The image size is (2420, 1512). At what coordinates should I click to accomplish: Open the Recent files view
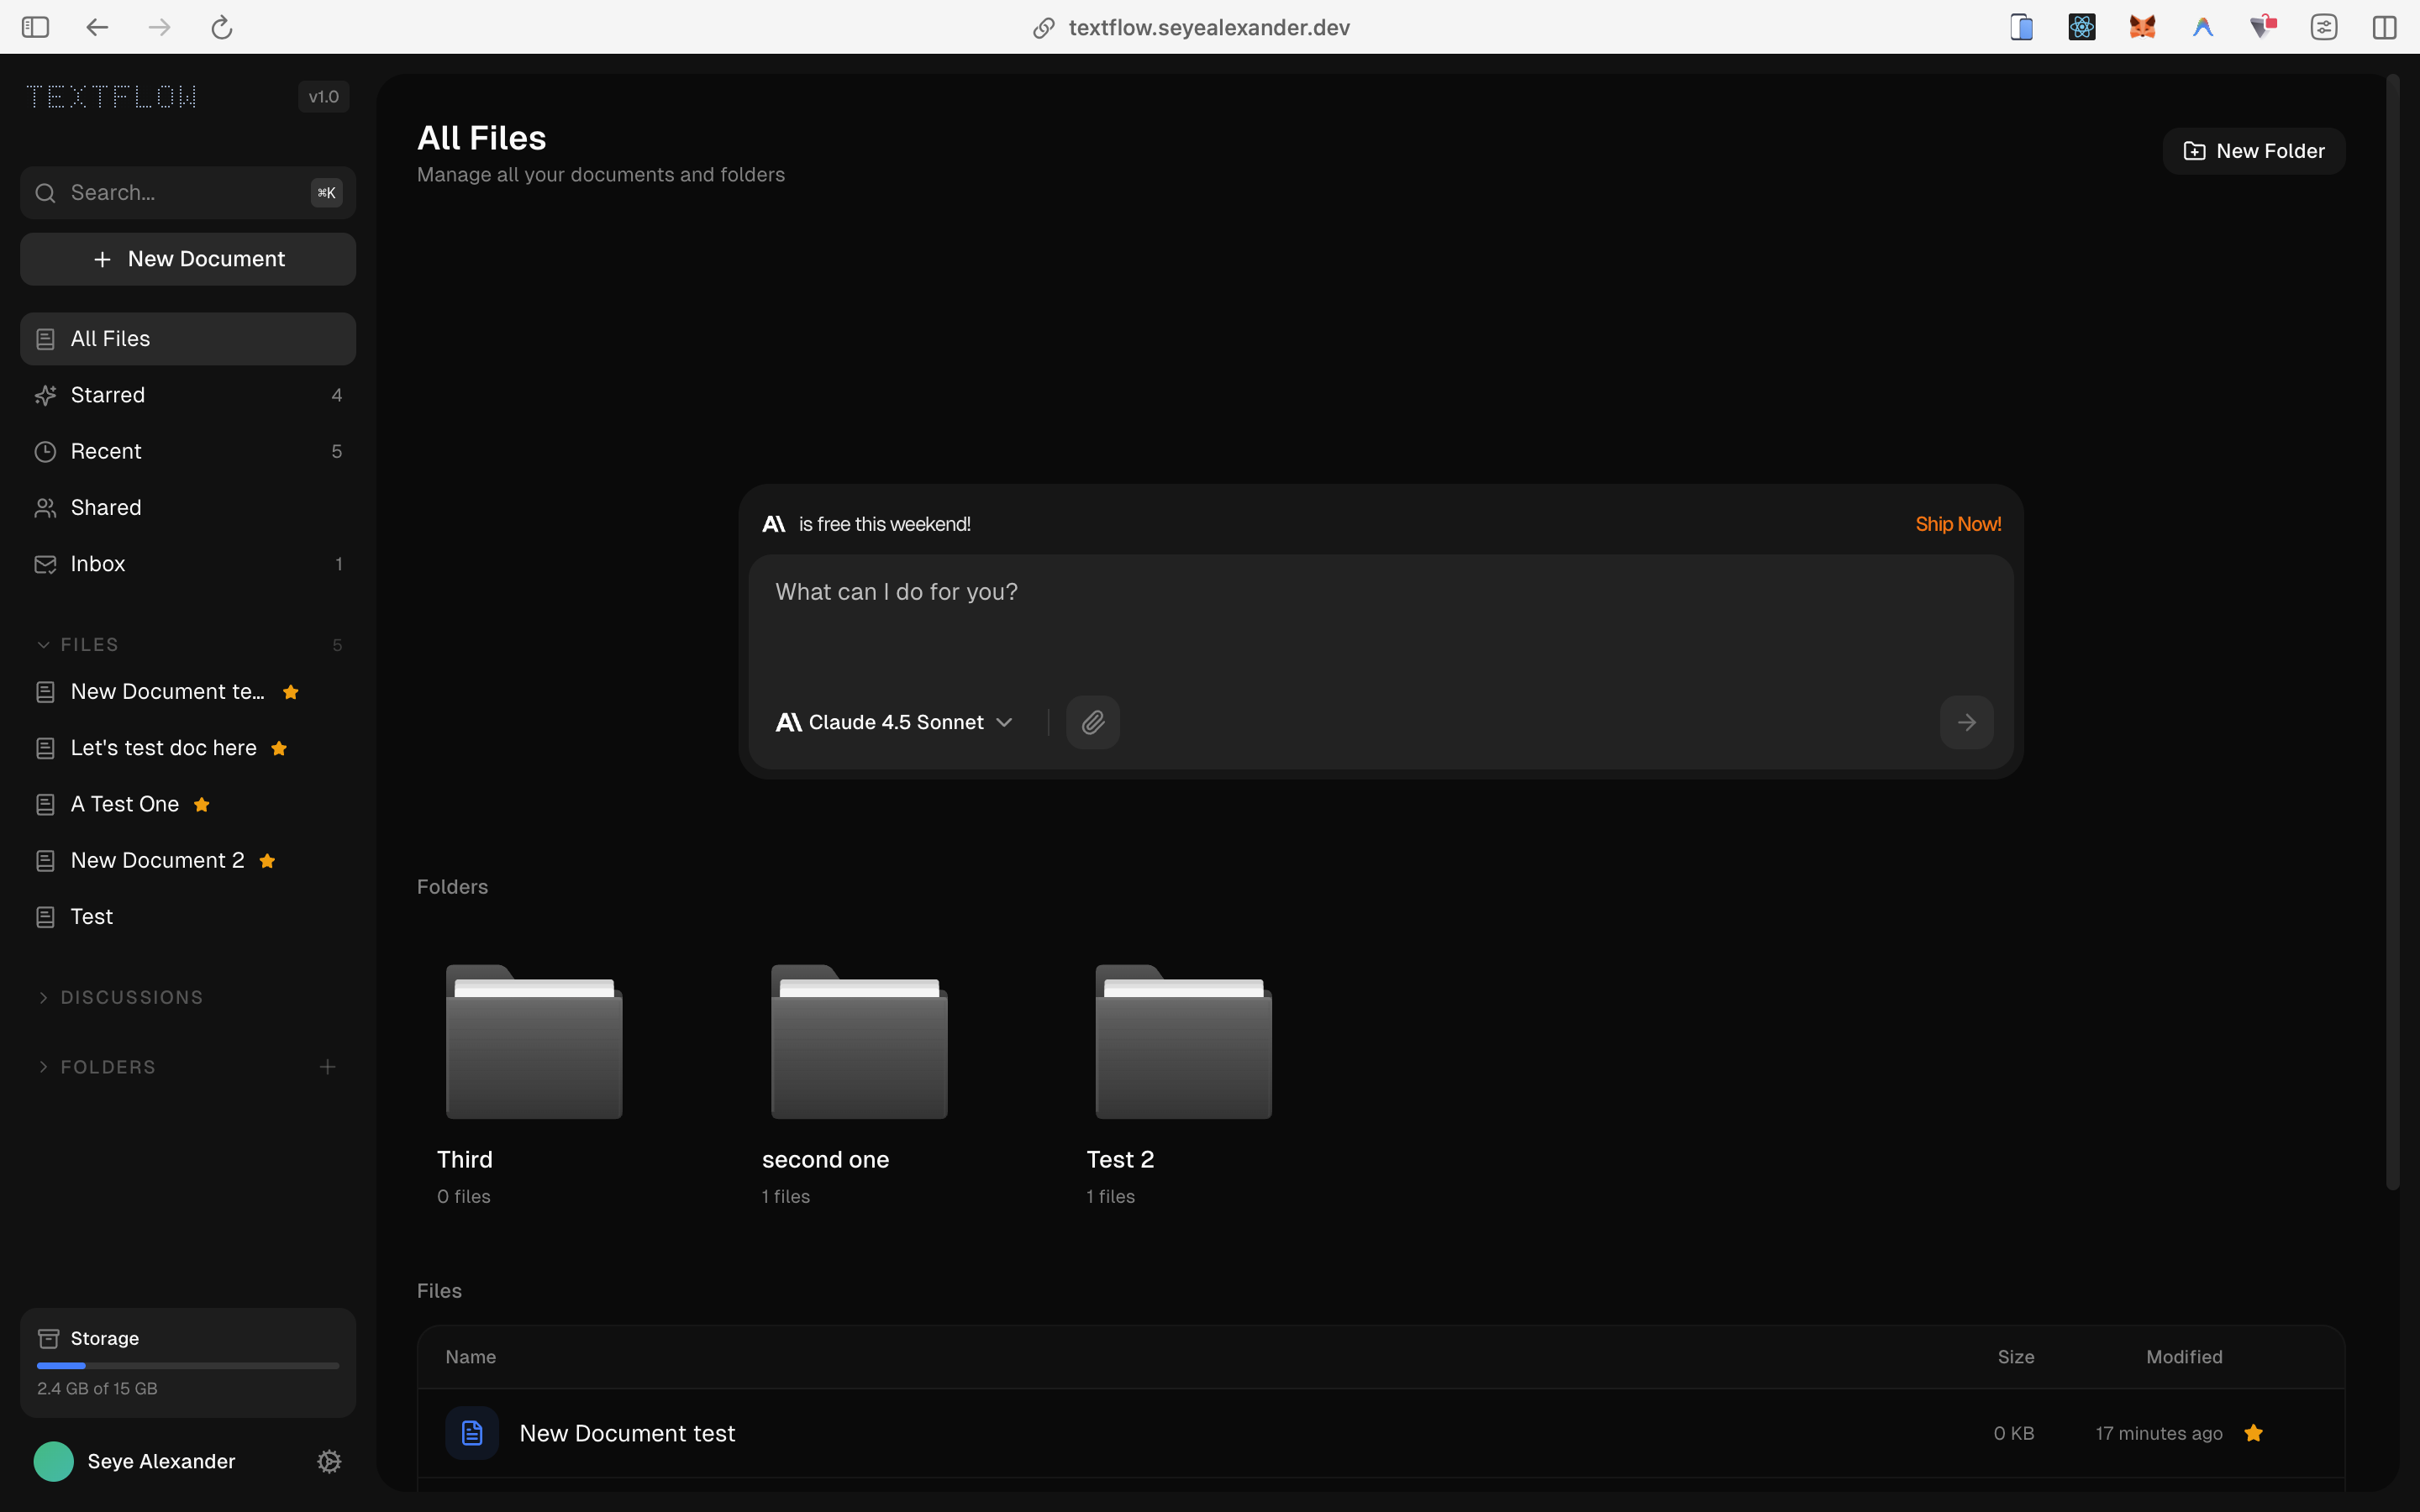(x=105, y=450)
